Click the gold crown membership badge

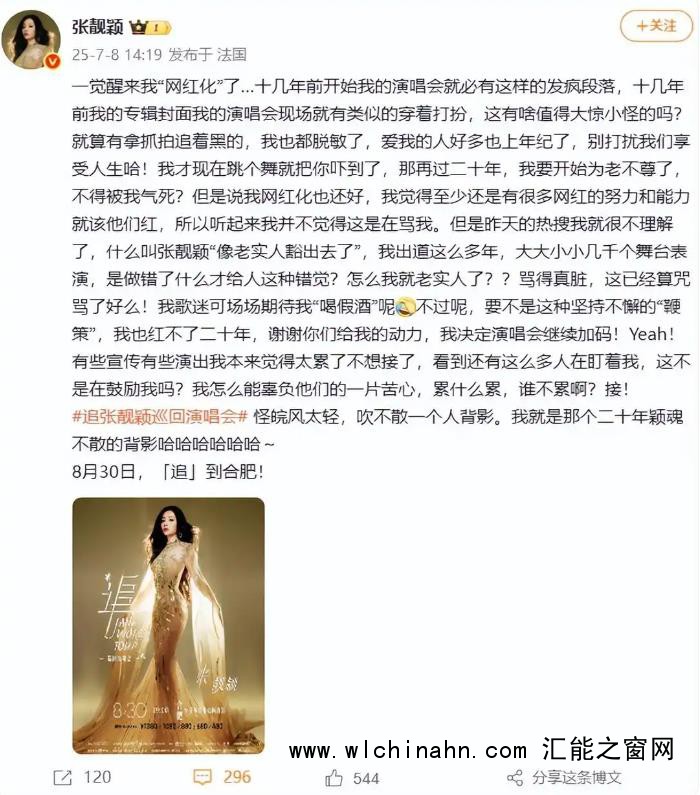coord(138,27)
